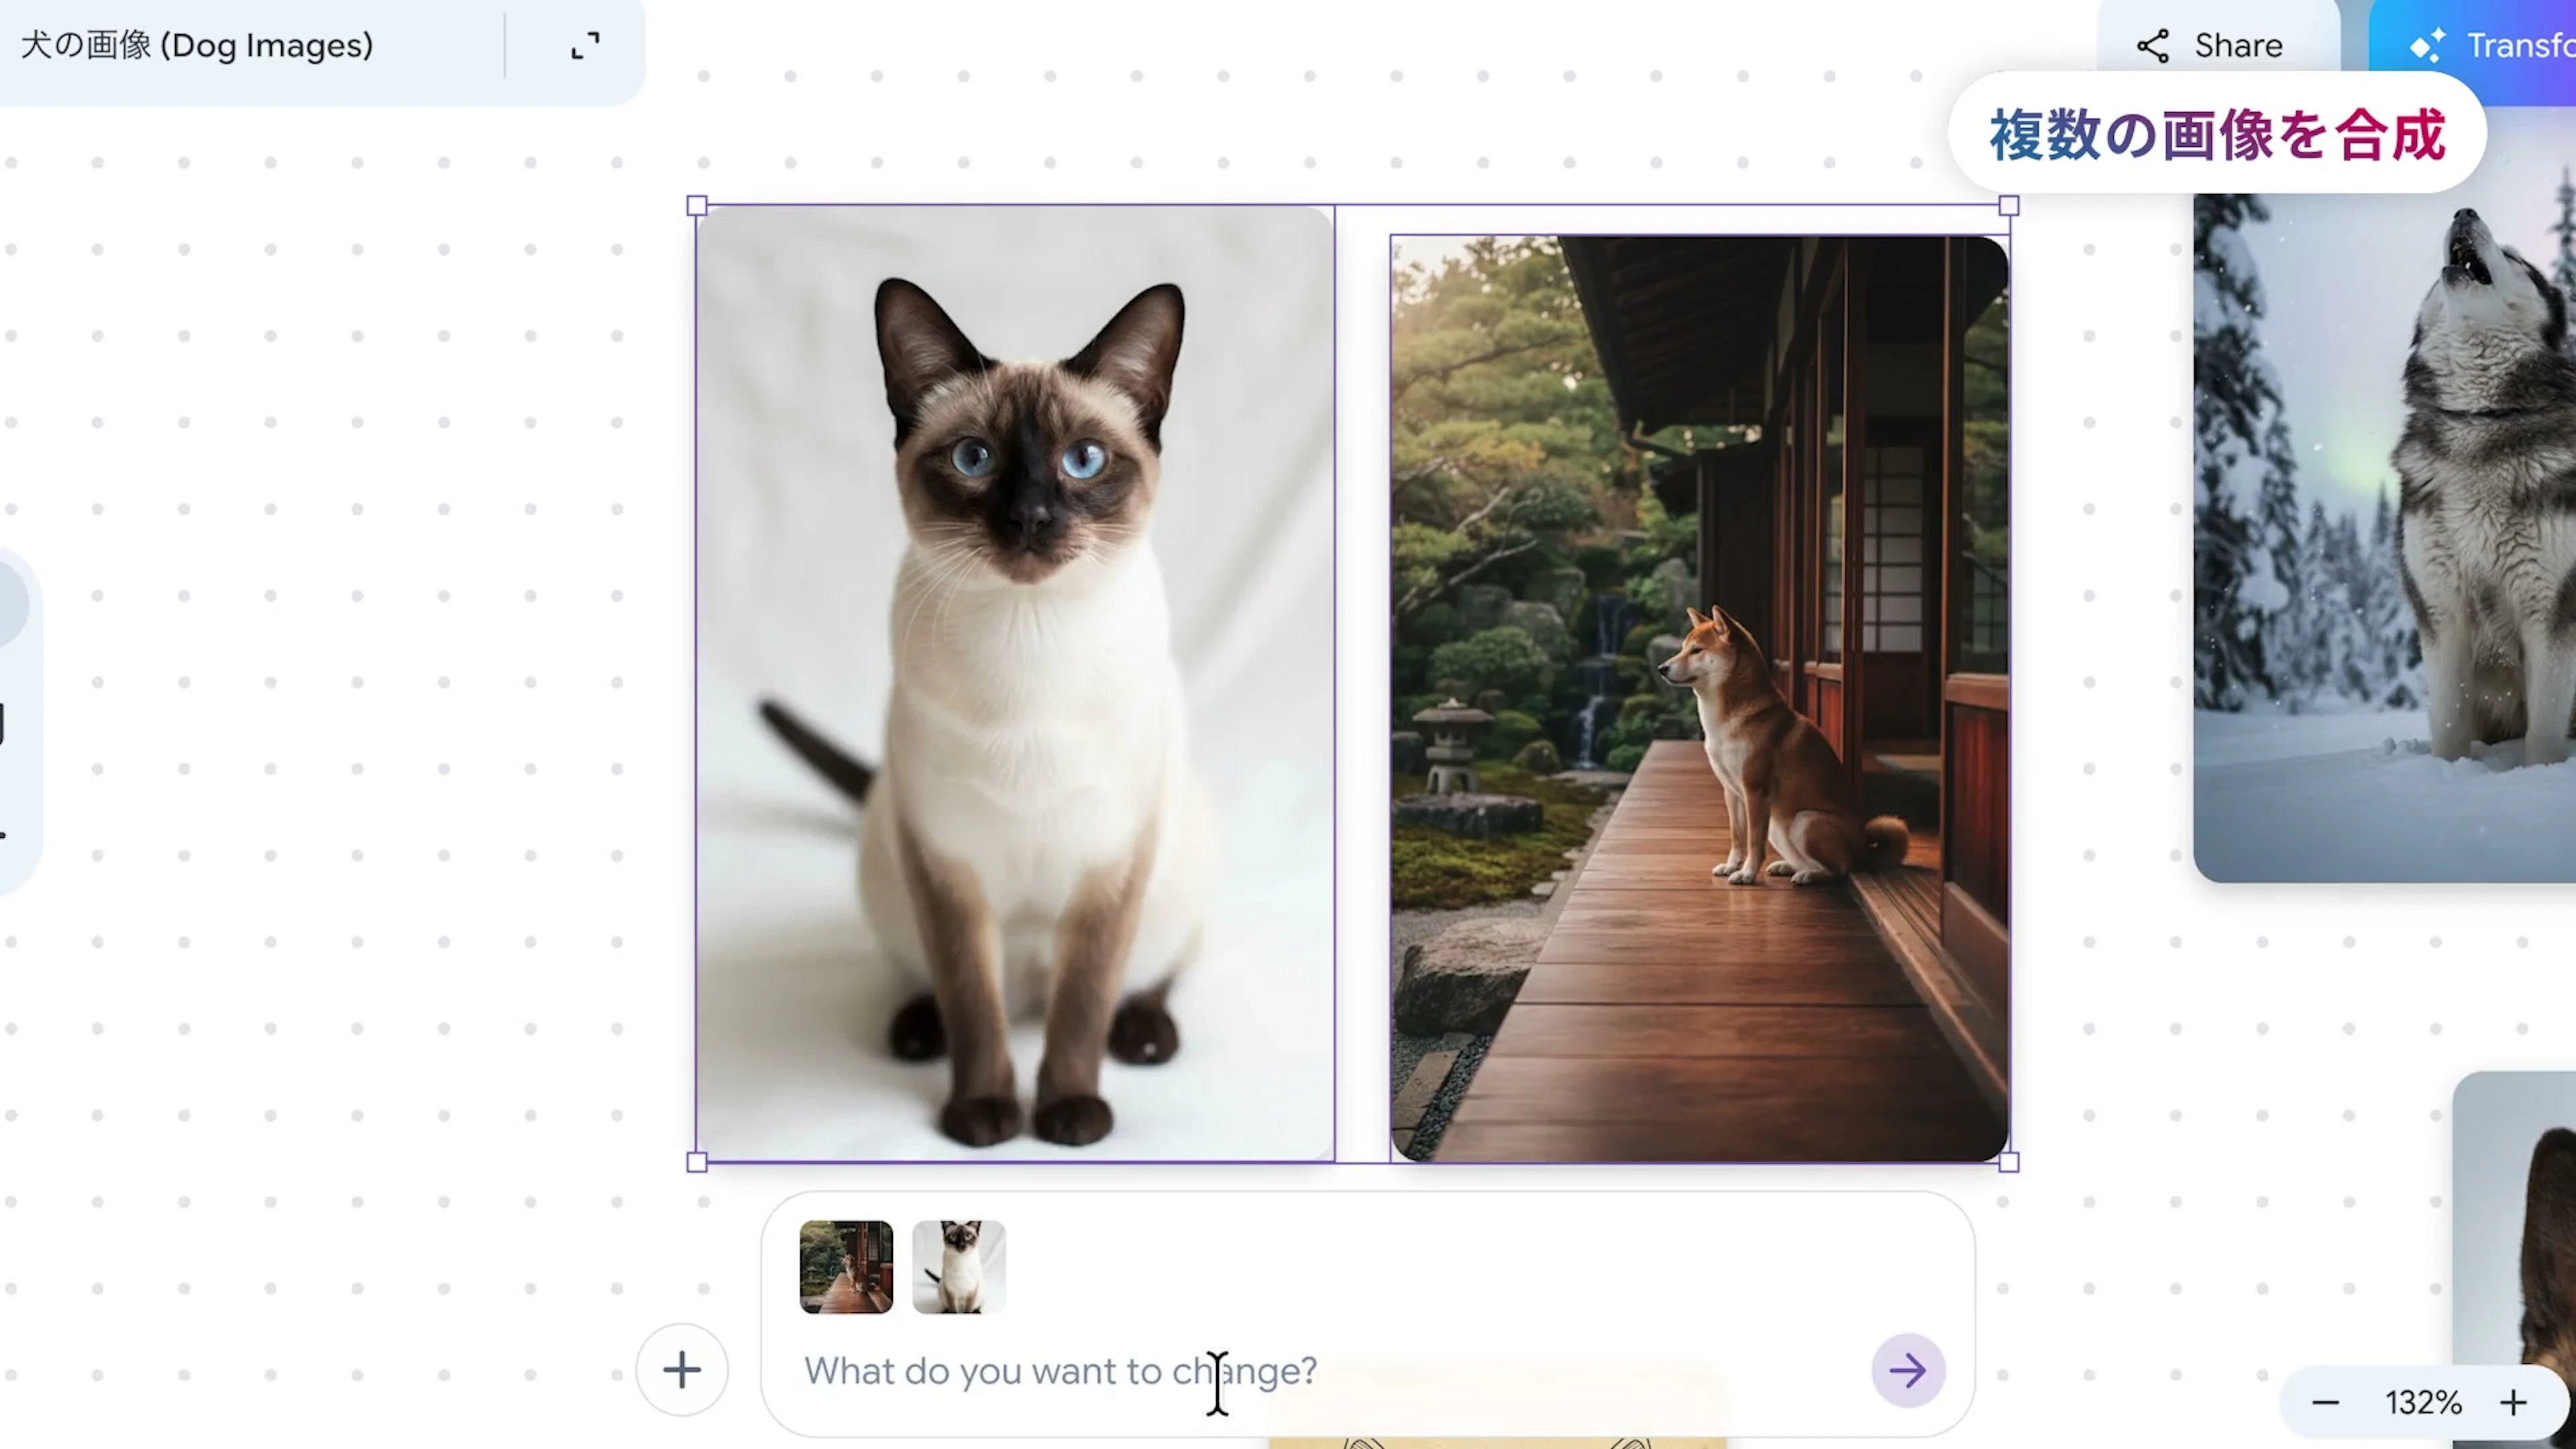2576x1449 pixels.
Task: Select the Siamese cat thumbnail in prompt
Action: (x=958, y=1267)
